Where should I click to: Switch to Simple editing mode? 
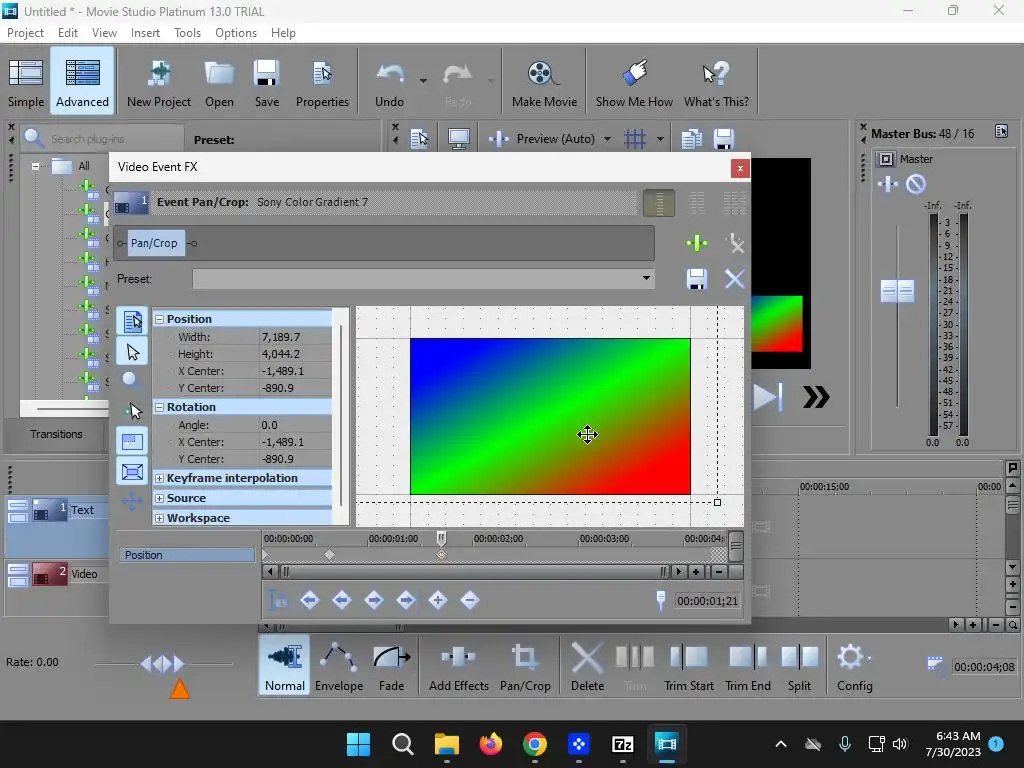pyautogui.click(x=25, y=82)
